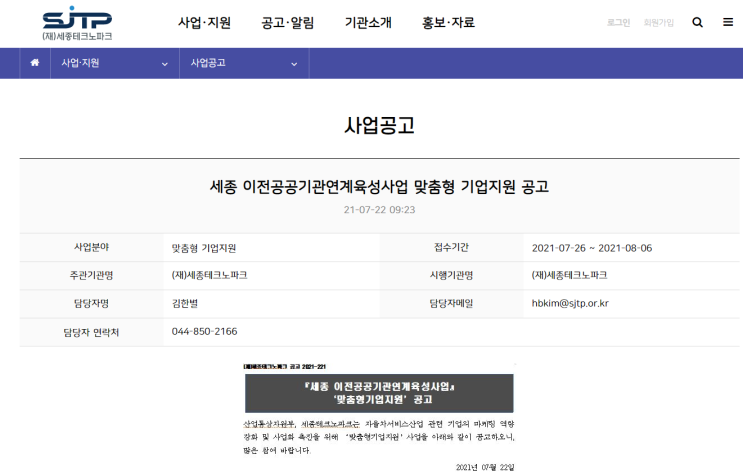Click the email hbkim@sjtp.or.kr

(570, 303)
